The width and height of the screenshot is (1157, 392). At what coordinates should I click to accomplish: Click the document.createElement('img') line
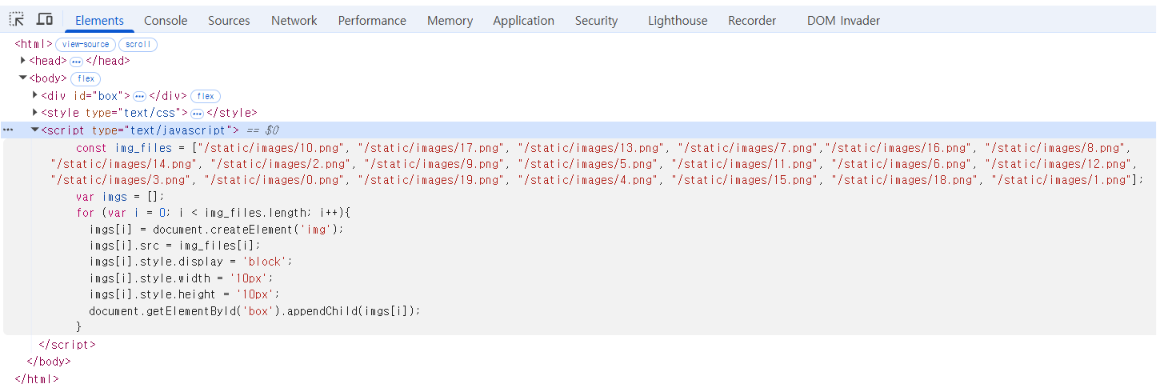pyautogui.click(x=216, y=229)
